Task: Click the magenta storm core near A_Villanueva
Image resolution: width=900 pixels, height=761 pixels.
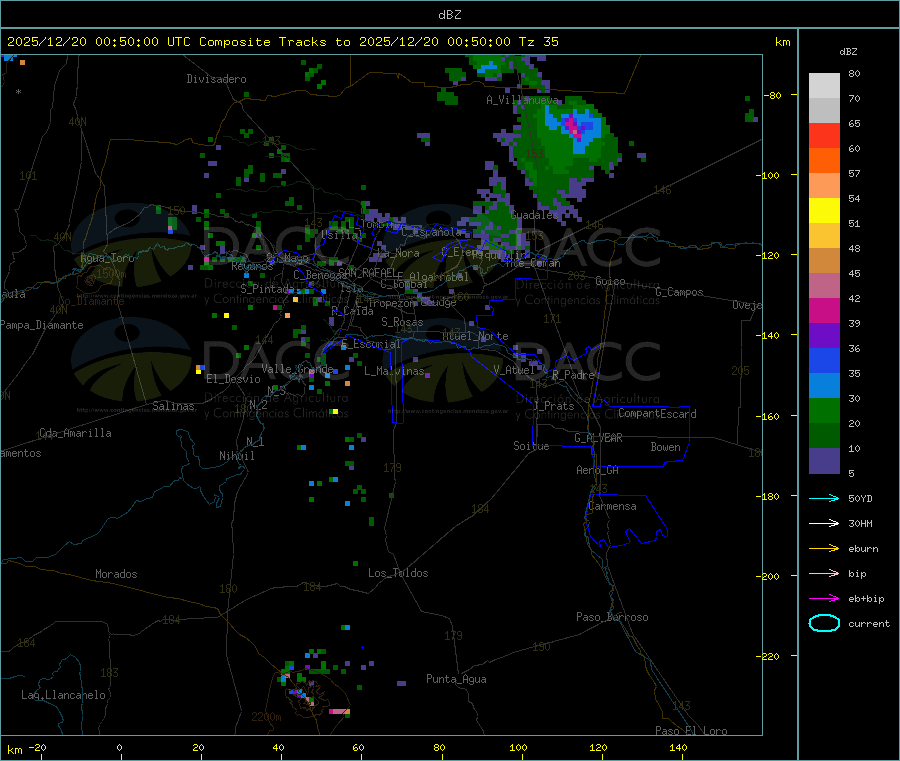Action: coord(574,126)
